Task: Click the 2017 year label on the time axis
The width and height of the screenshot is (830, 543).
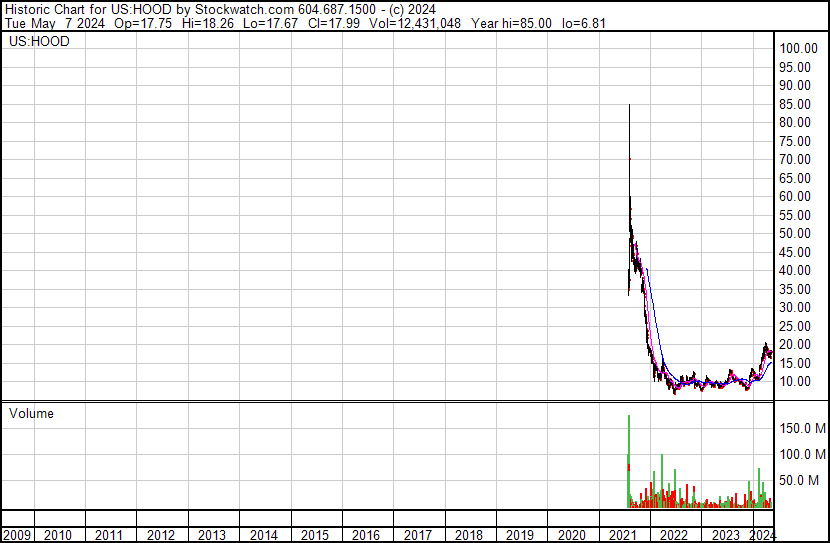Action: [x=418, y=535]
